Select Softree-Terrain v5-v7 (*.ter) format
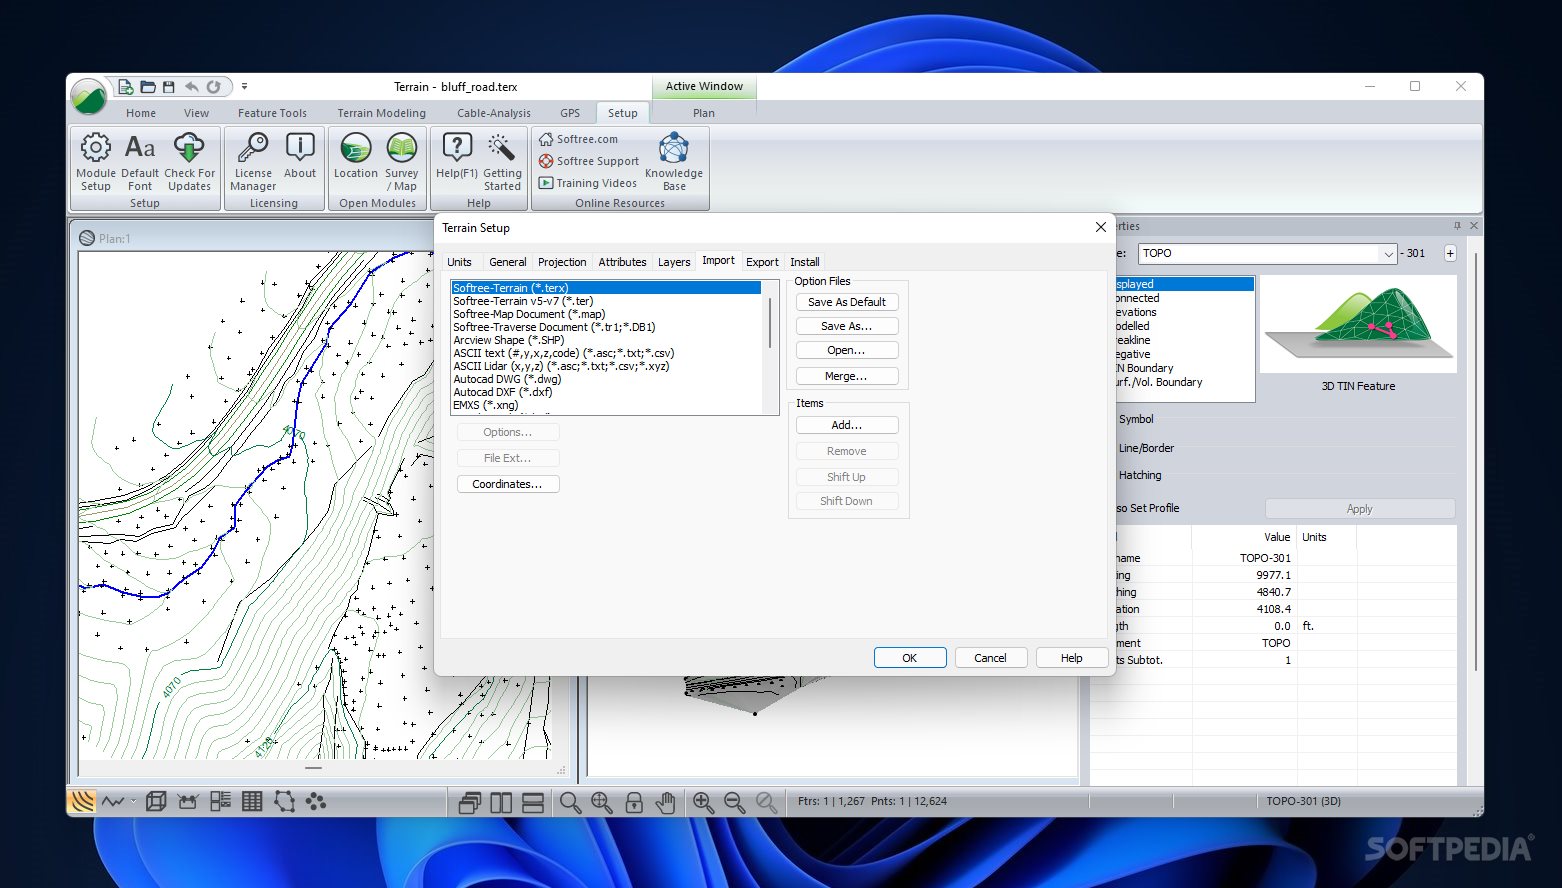The width and height of the screenshot is (1562, 888). pos(523,301)
